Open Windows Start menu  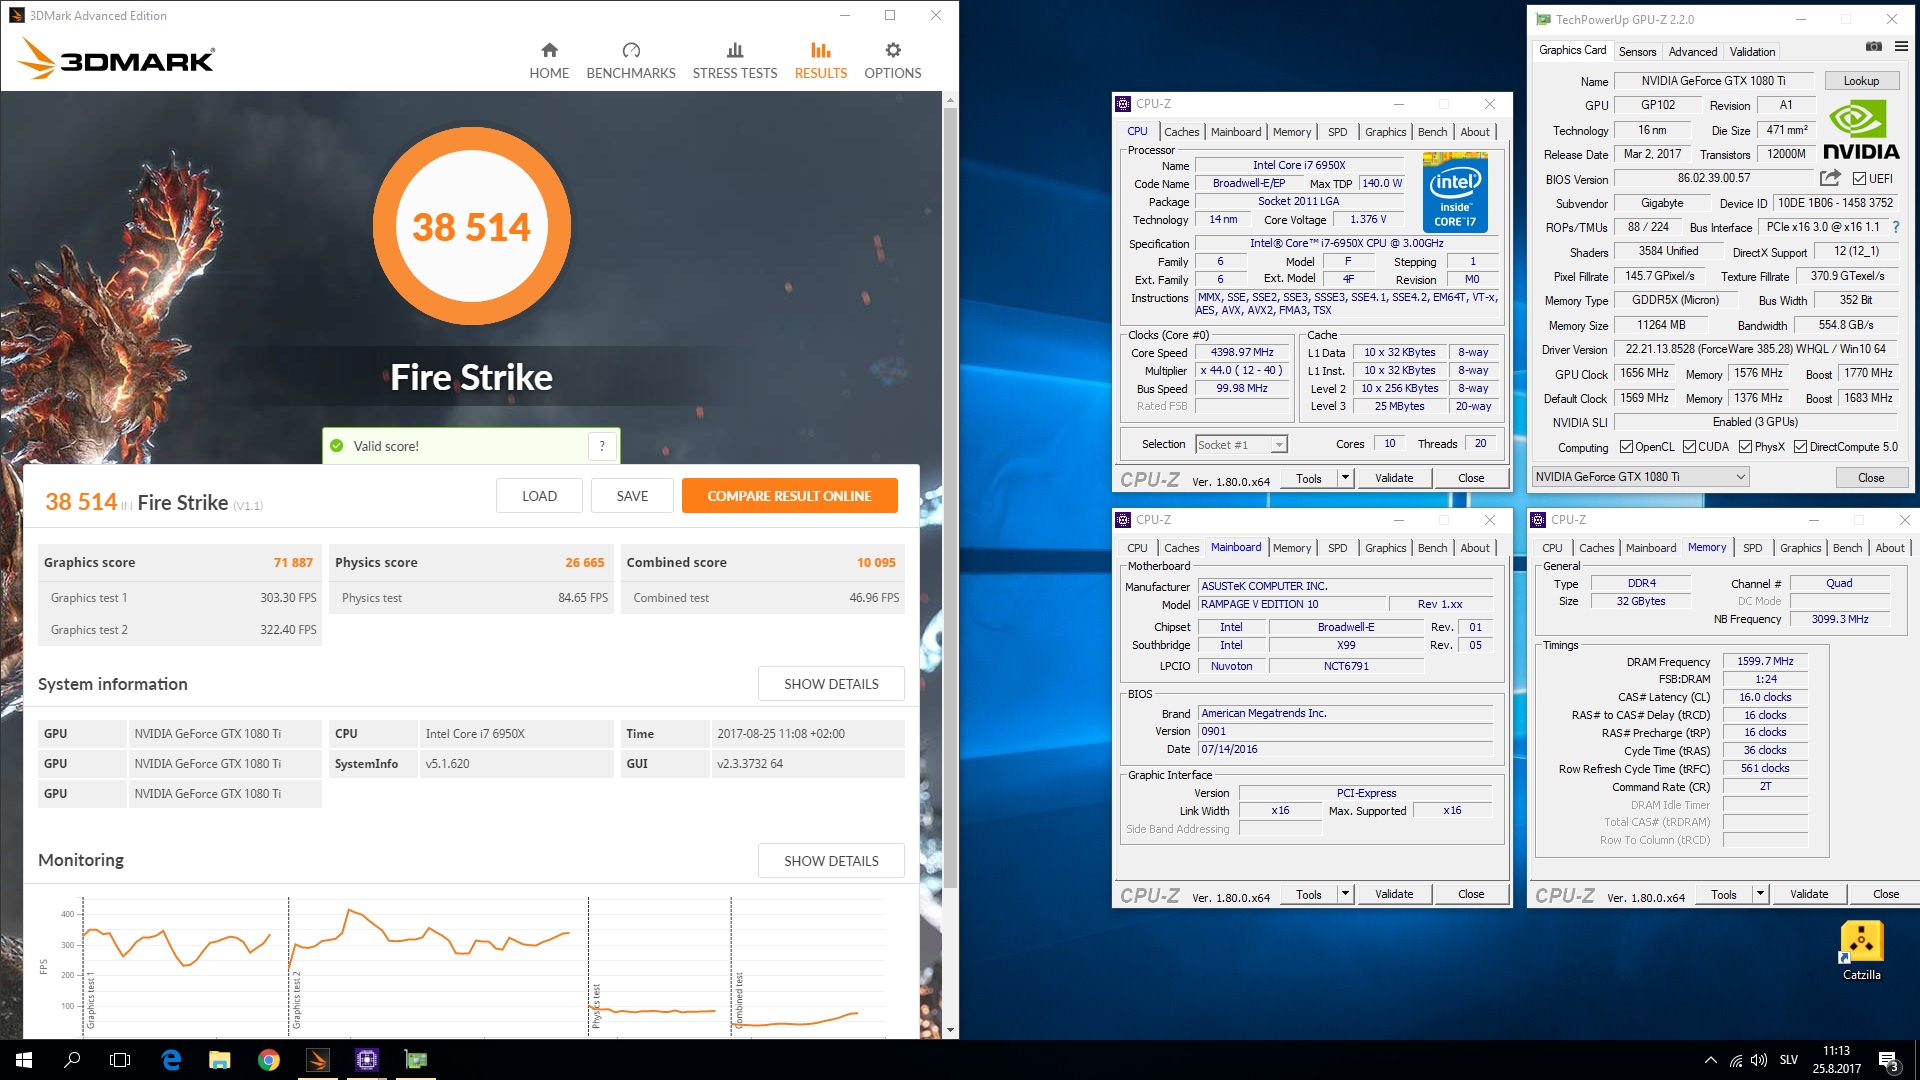[x=24, y=1060]
